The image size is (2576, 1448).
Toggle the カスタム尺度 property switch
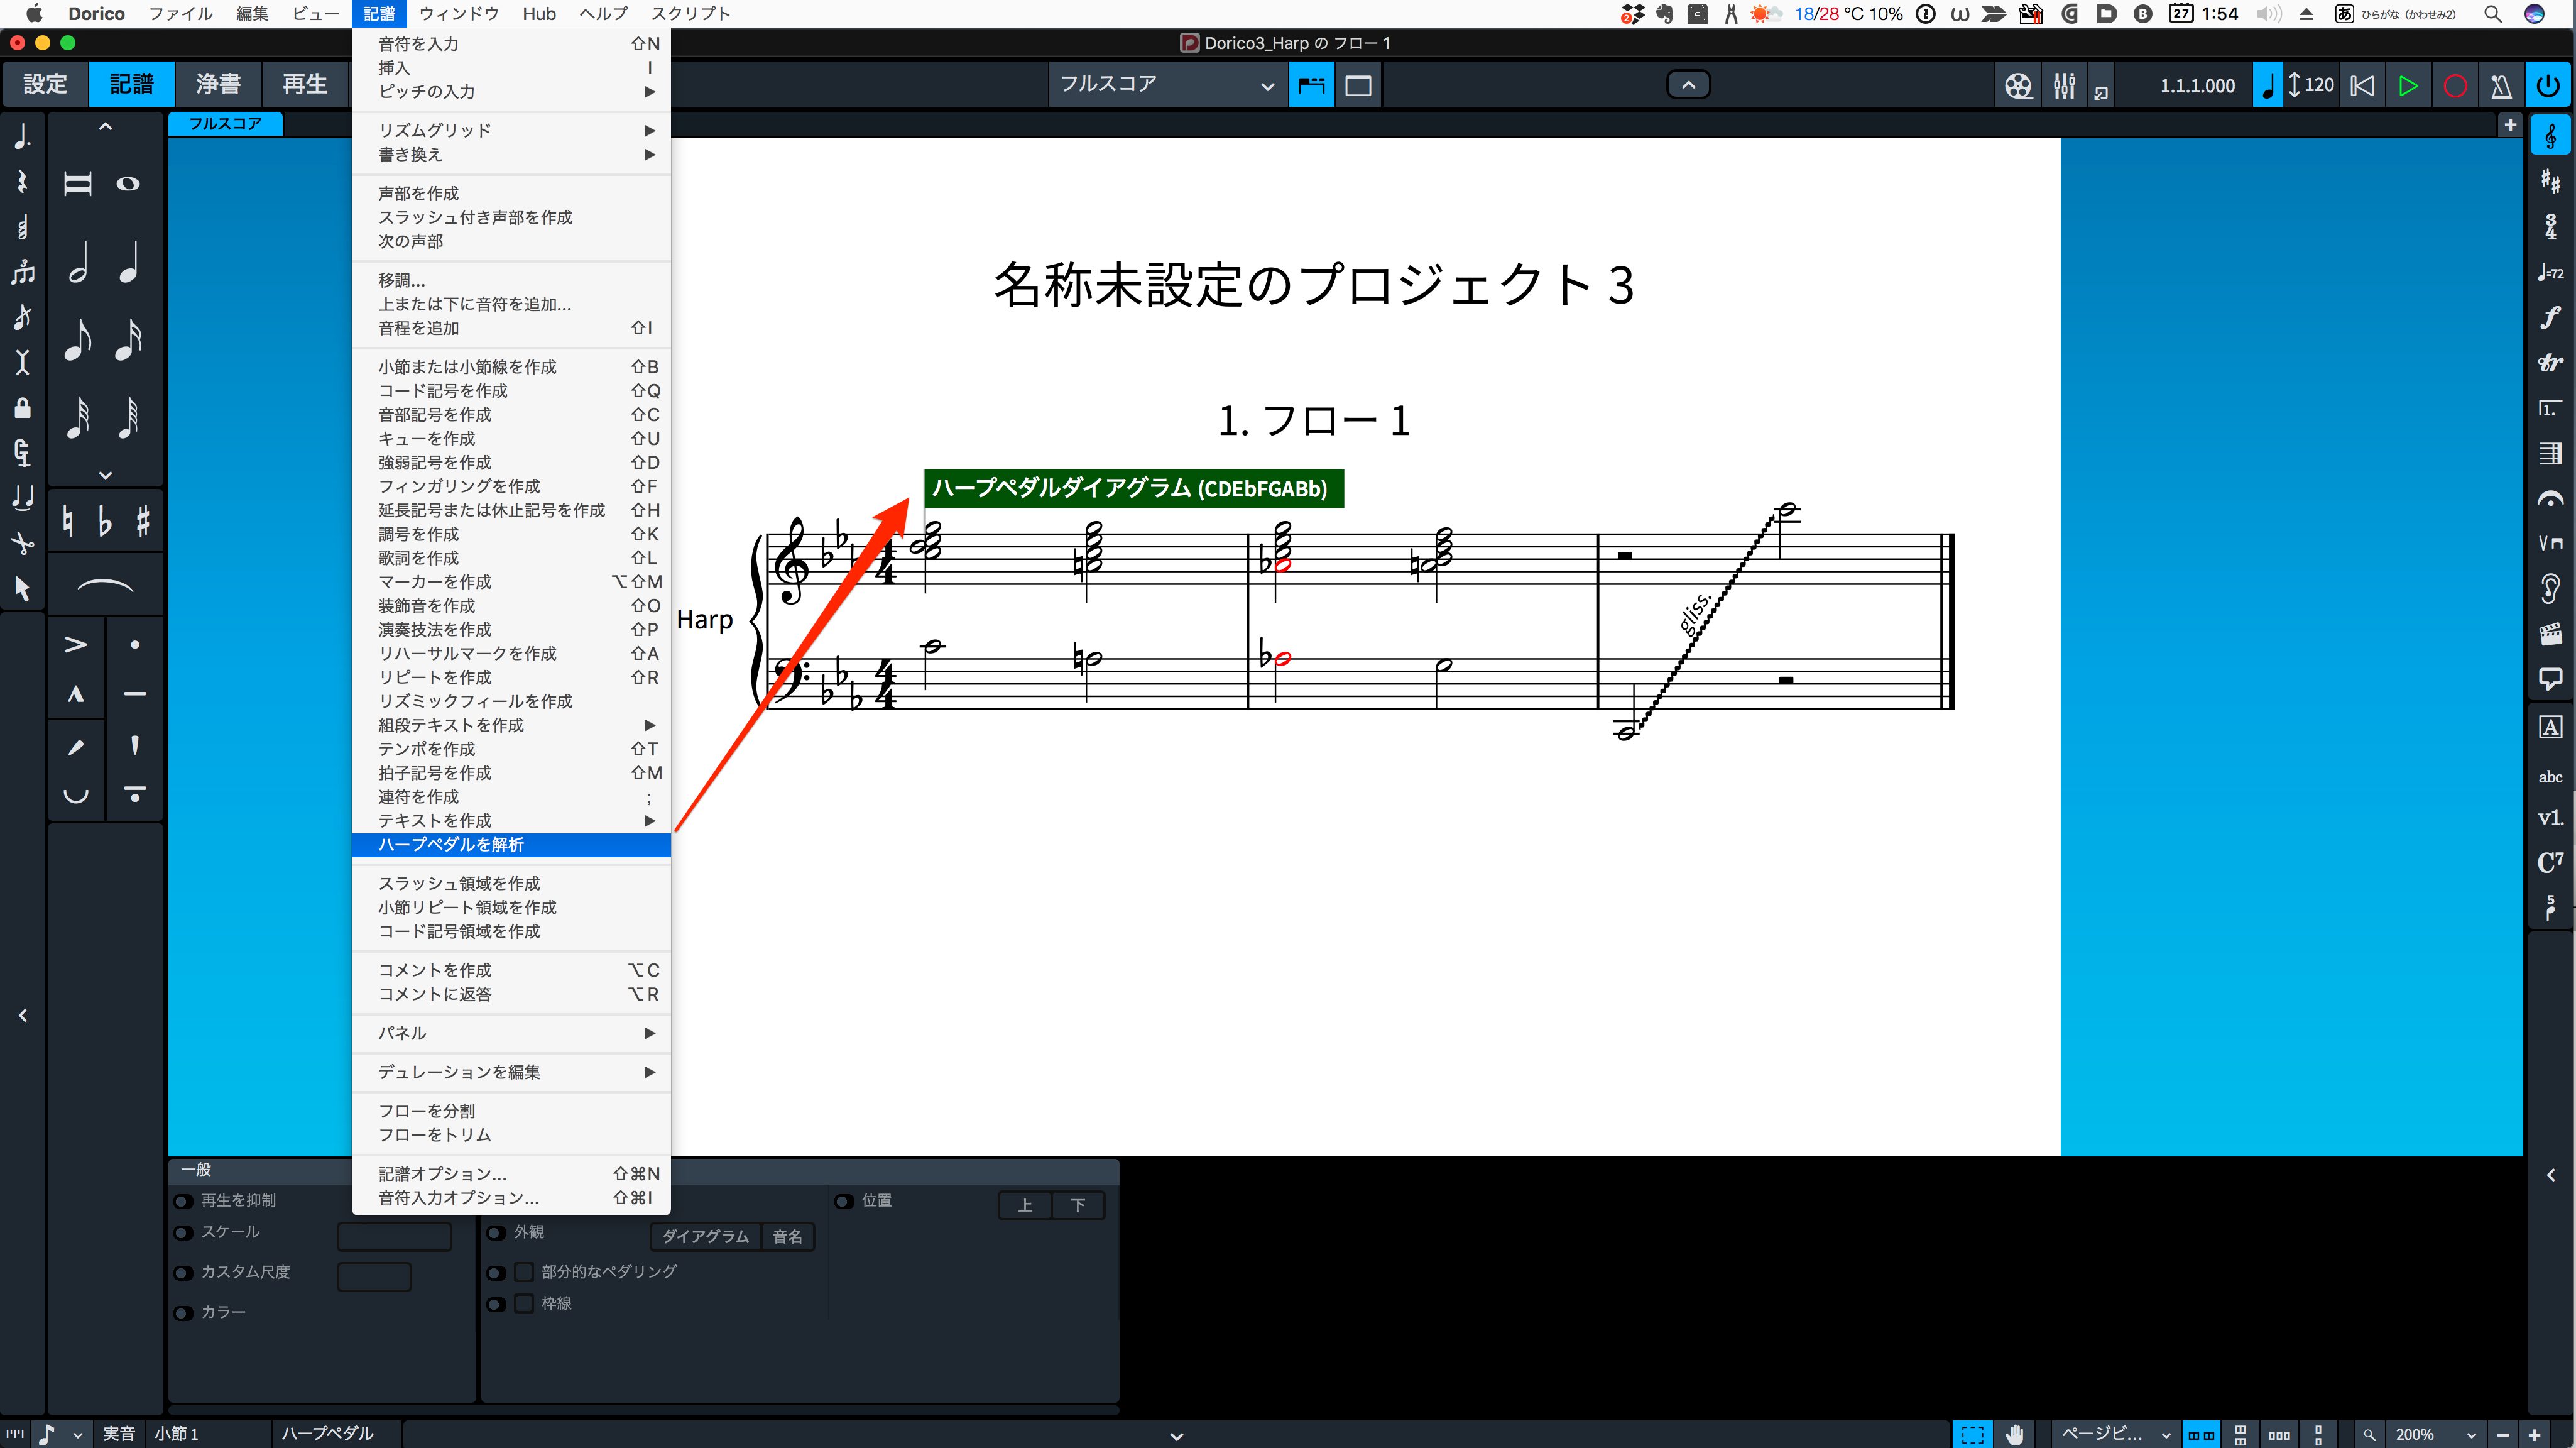(183, 1273)
